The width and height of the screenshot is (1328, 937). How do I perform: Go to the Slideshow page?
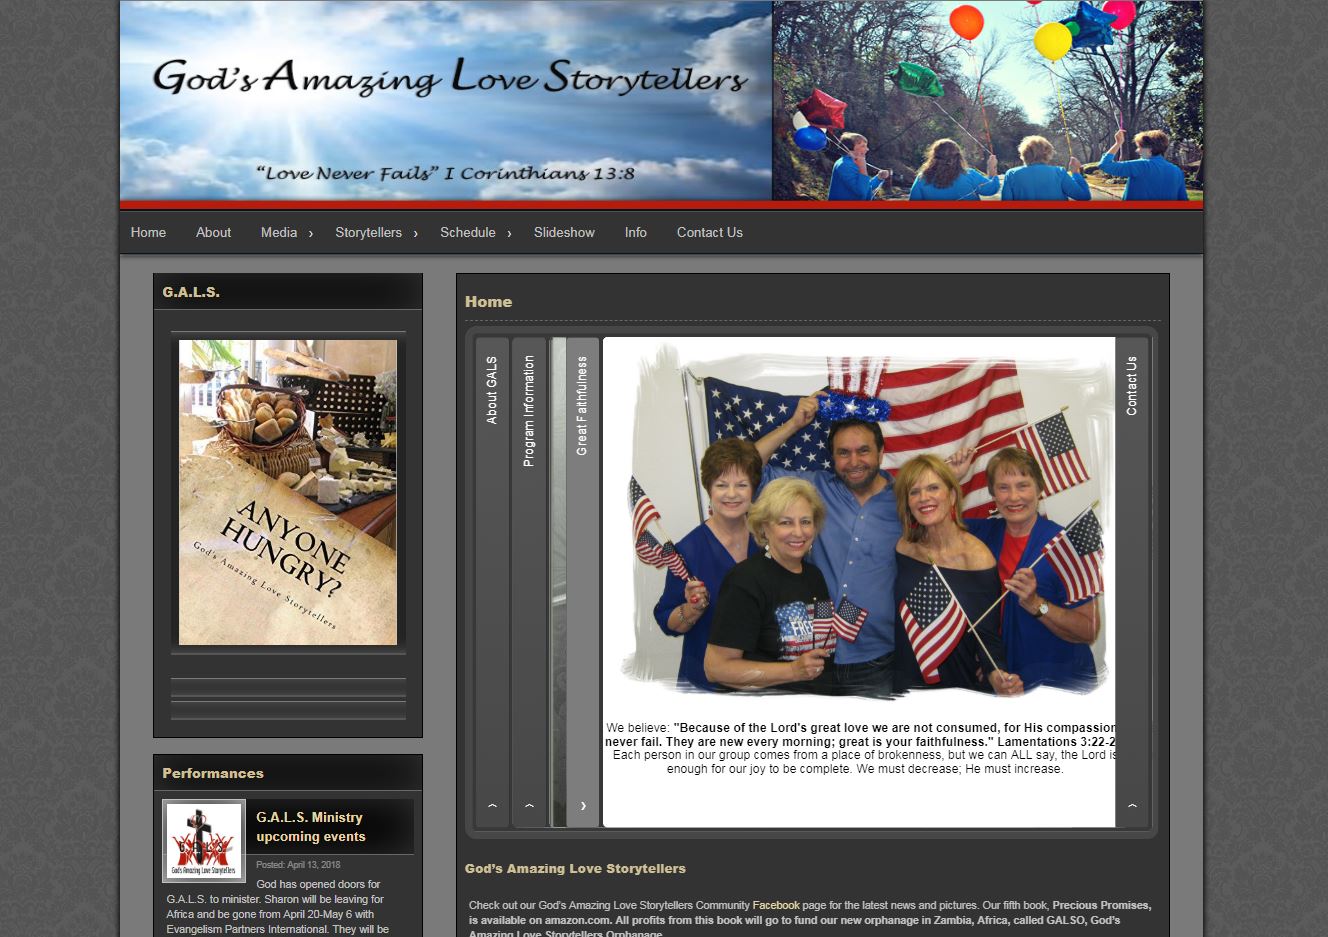tap(564, 233)
